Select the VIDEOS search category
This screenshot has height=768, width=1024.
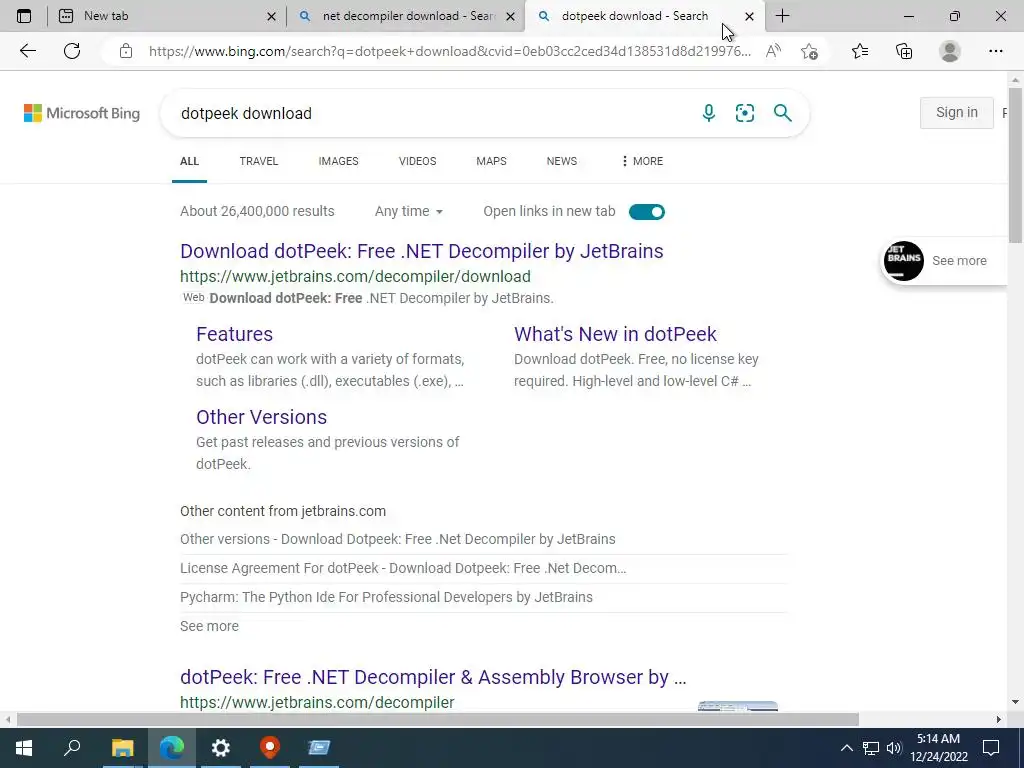tap(417, 161)
